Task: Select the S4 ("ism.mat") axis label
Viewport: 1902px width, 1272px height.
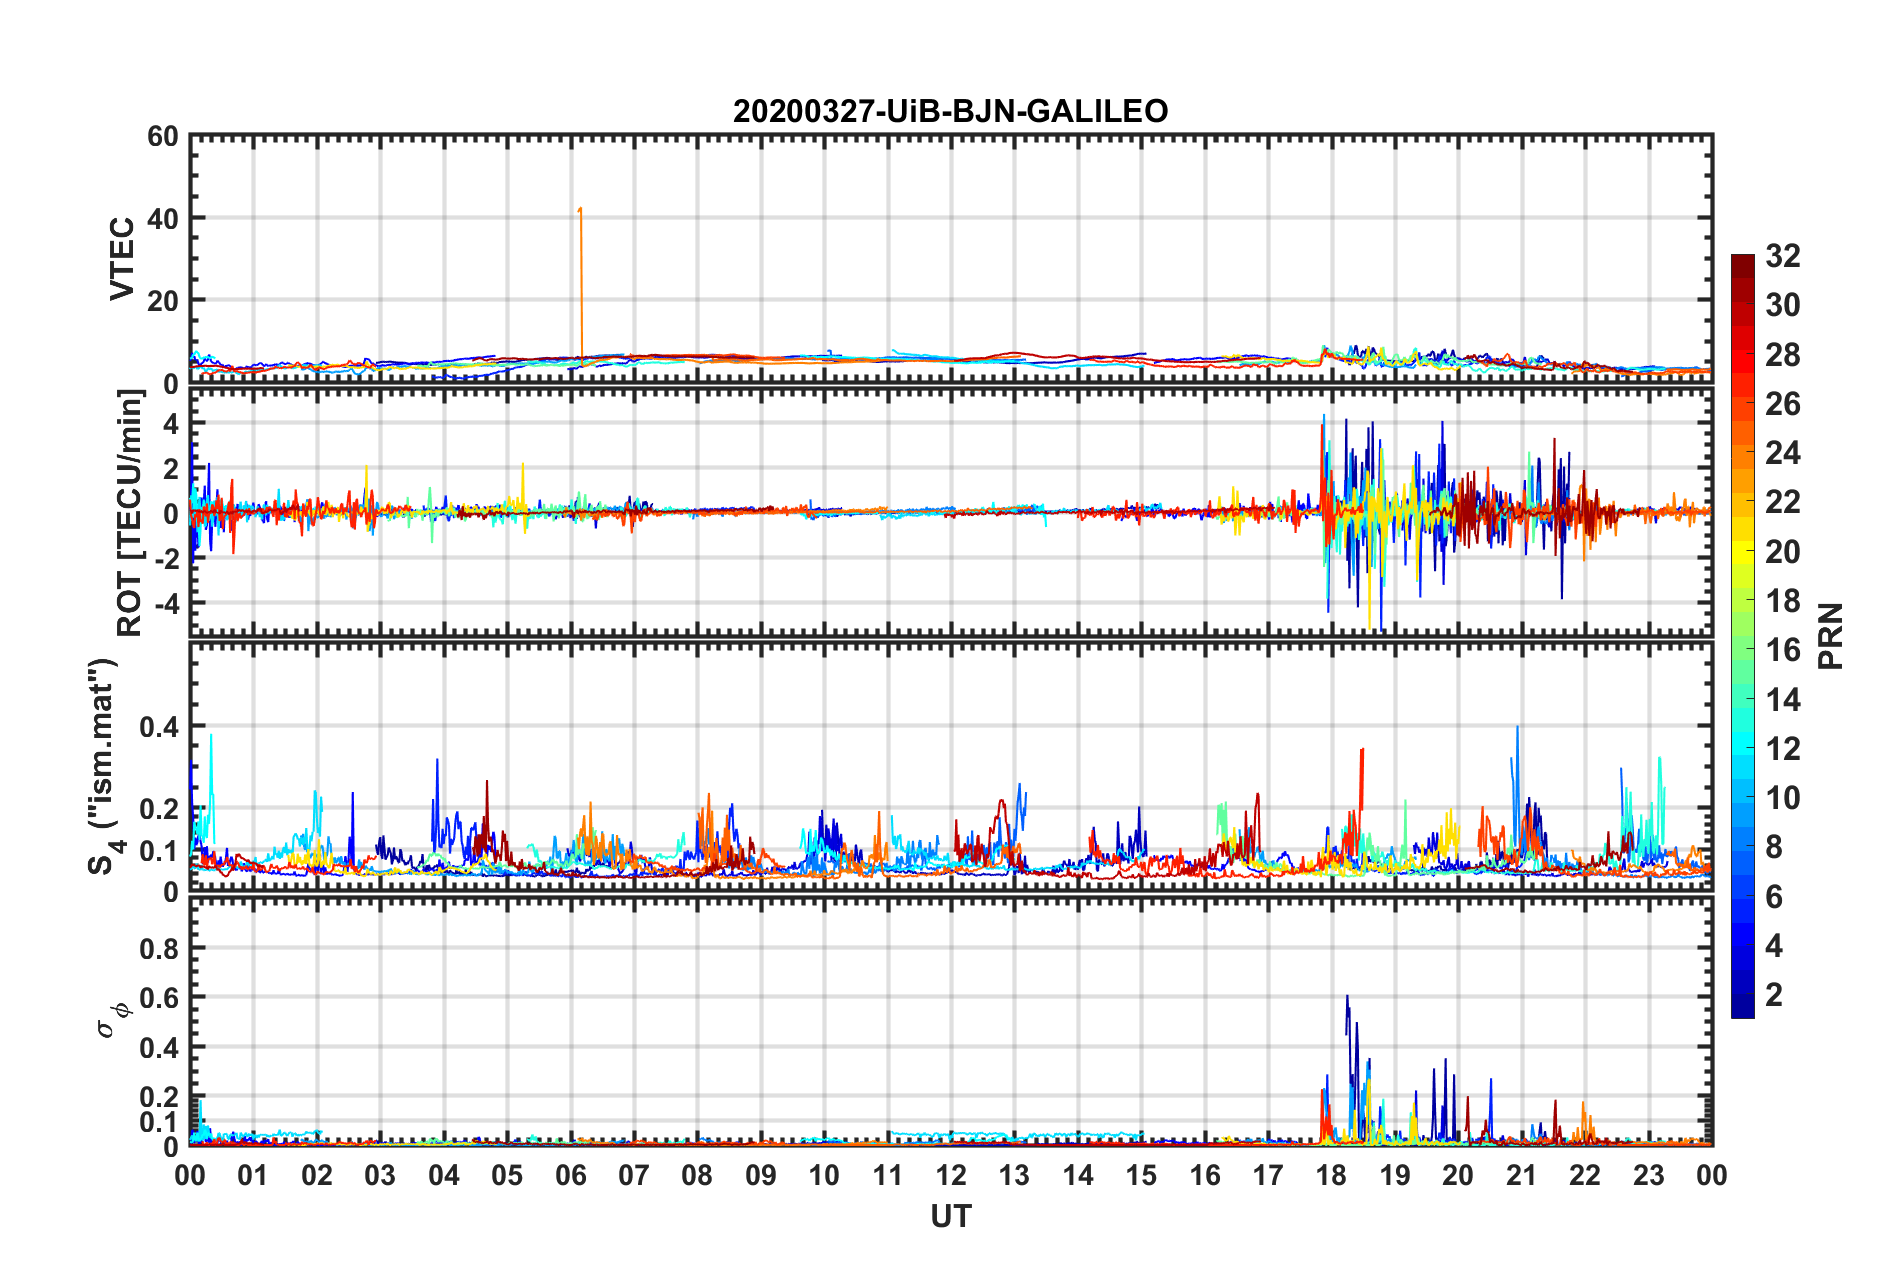Action: [x=103, y=766]
